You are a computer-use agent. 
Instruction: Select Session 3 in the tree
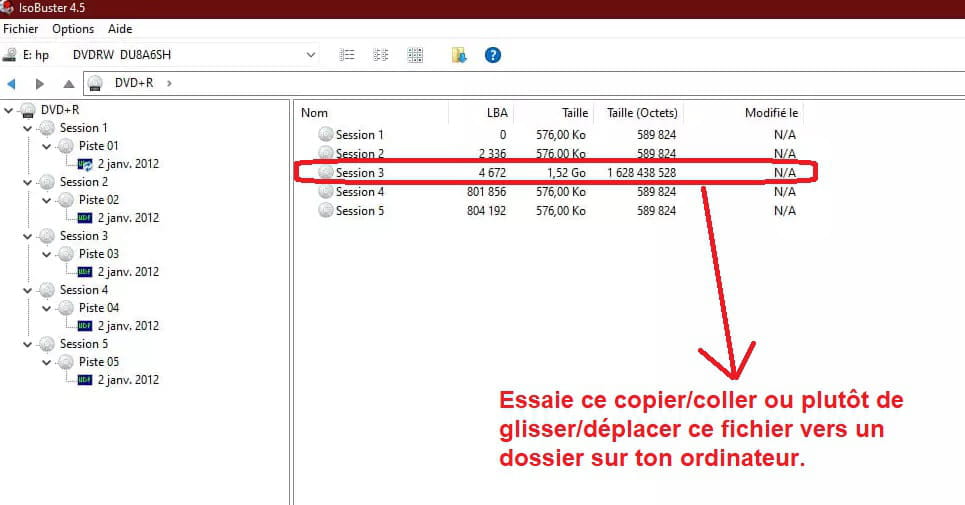pyautogui.click(x=84, y=236)
